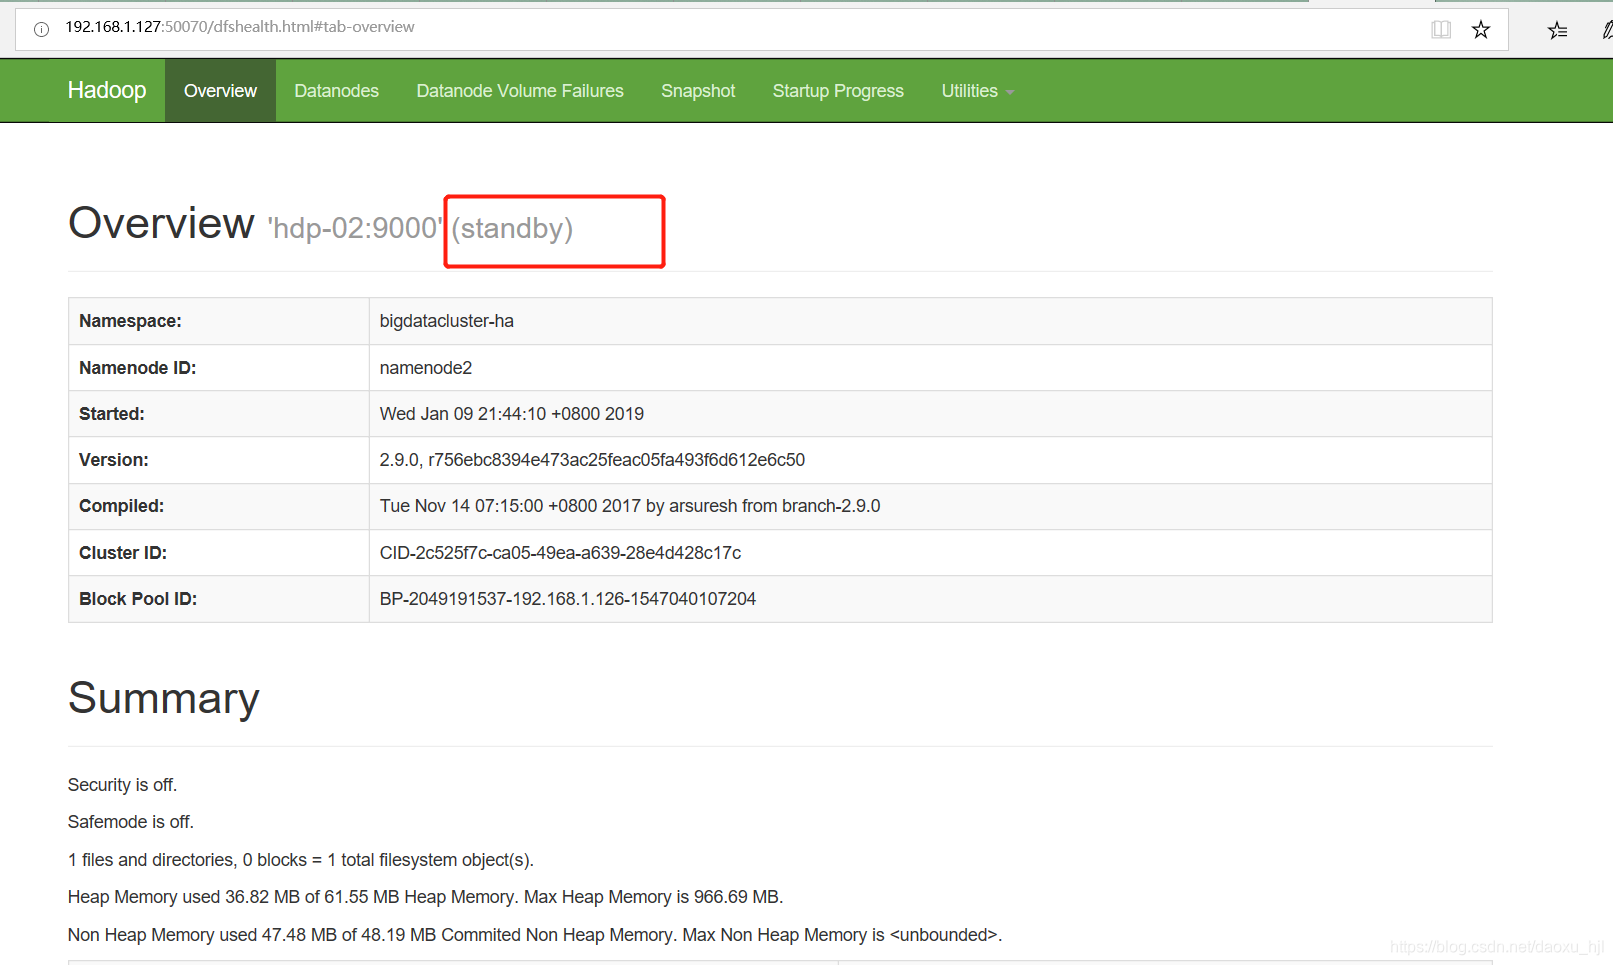Switch to the Overview tab

click(x=220, y=90)
